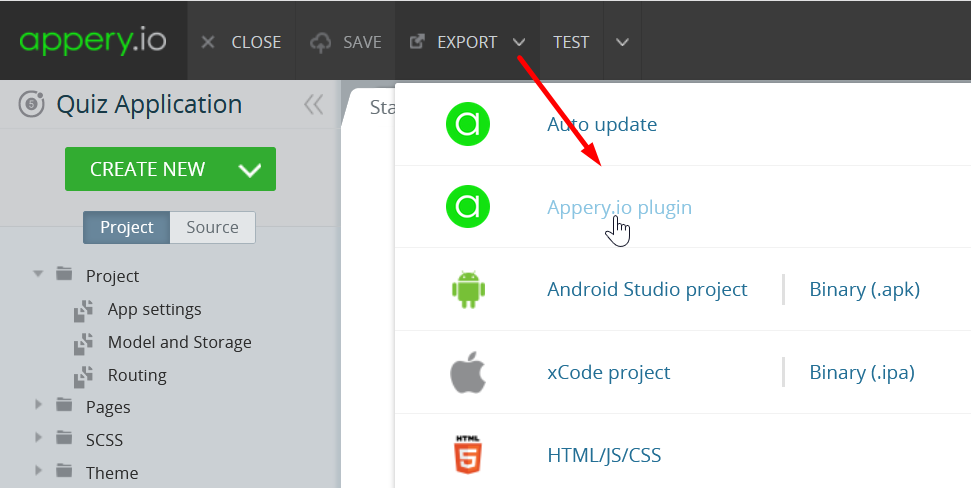The width and height of the screenshot is (971, 488).
Task: Collapse the left panel with double chevron
Action: (x=314, y=105)
